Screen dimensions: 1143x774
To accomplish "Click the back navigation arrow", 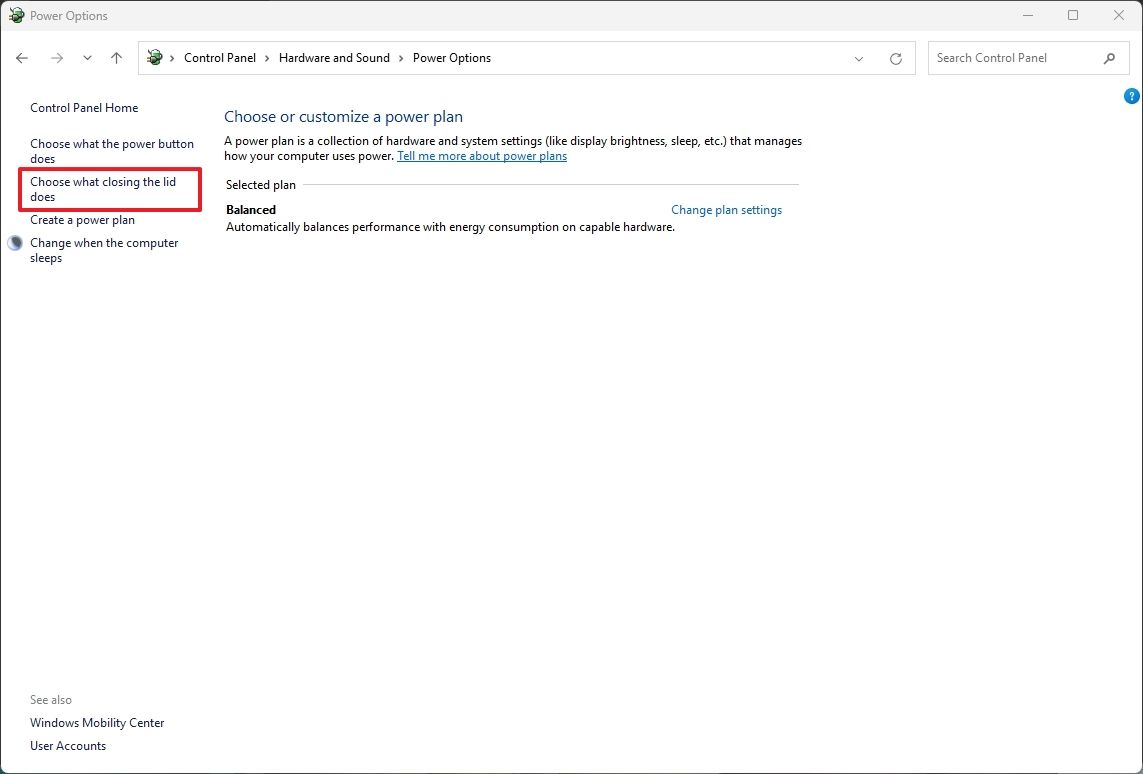I will (22, 58).
